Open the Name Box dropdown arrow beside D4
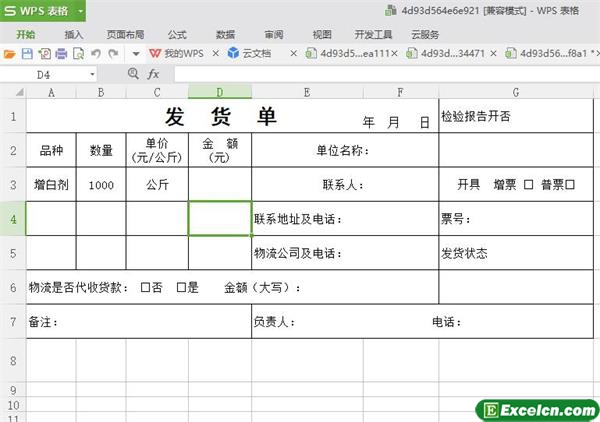The height and width of the screenshot is (422, 600). click(92, 74)
